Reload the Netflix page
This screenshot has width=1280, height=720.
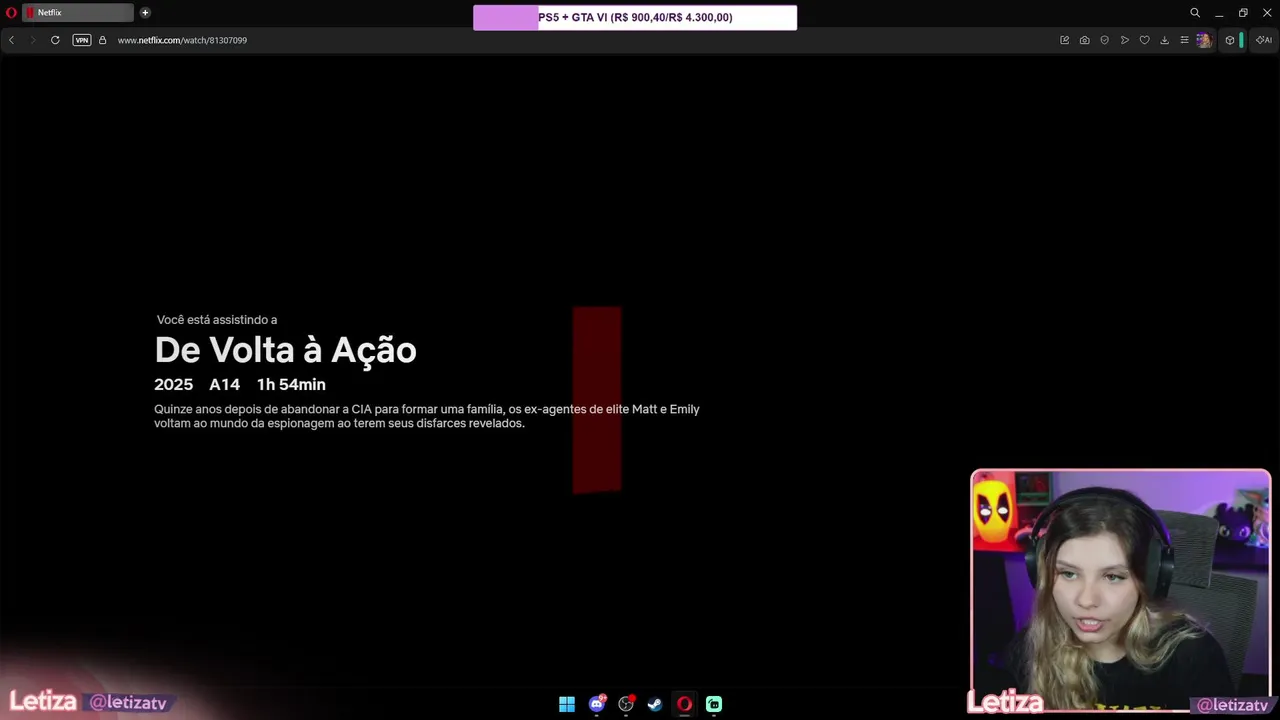(55, 40)
